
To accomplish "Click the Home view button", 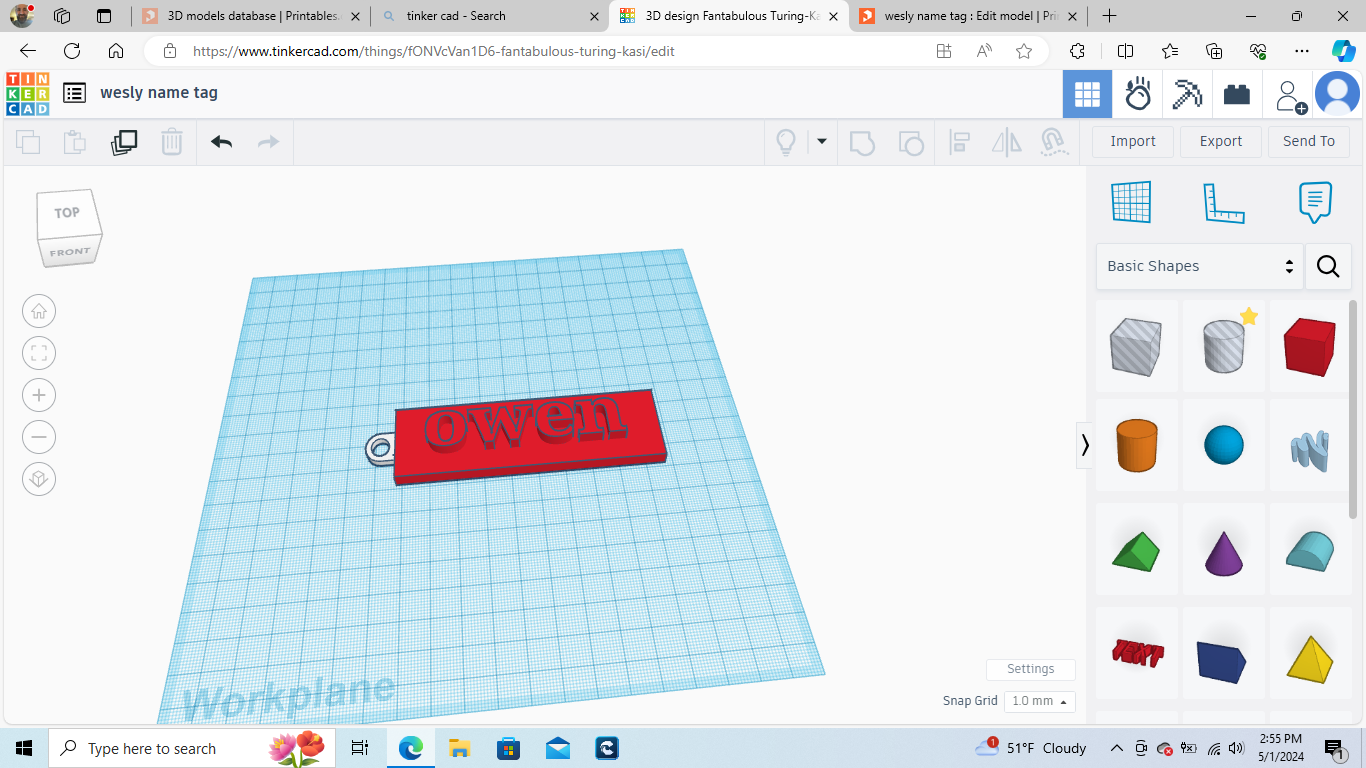I will (x=39, y=311).
